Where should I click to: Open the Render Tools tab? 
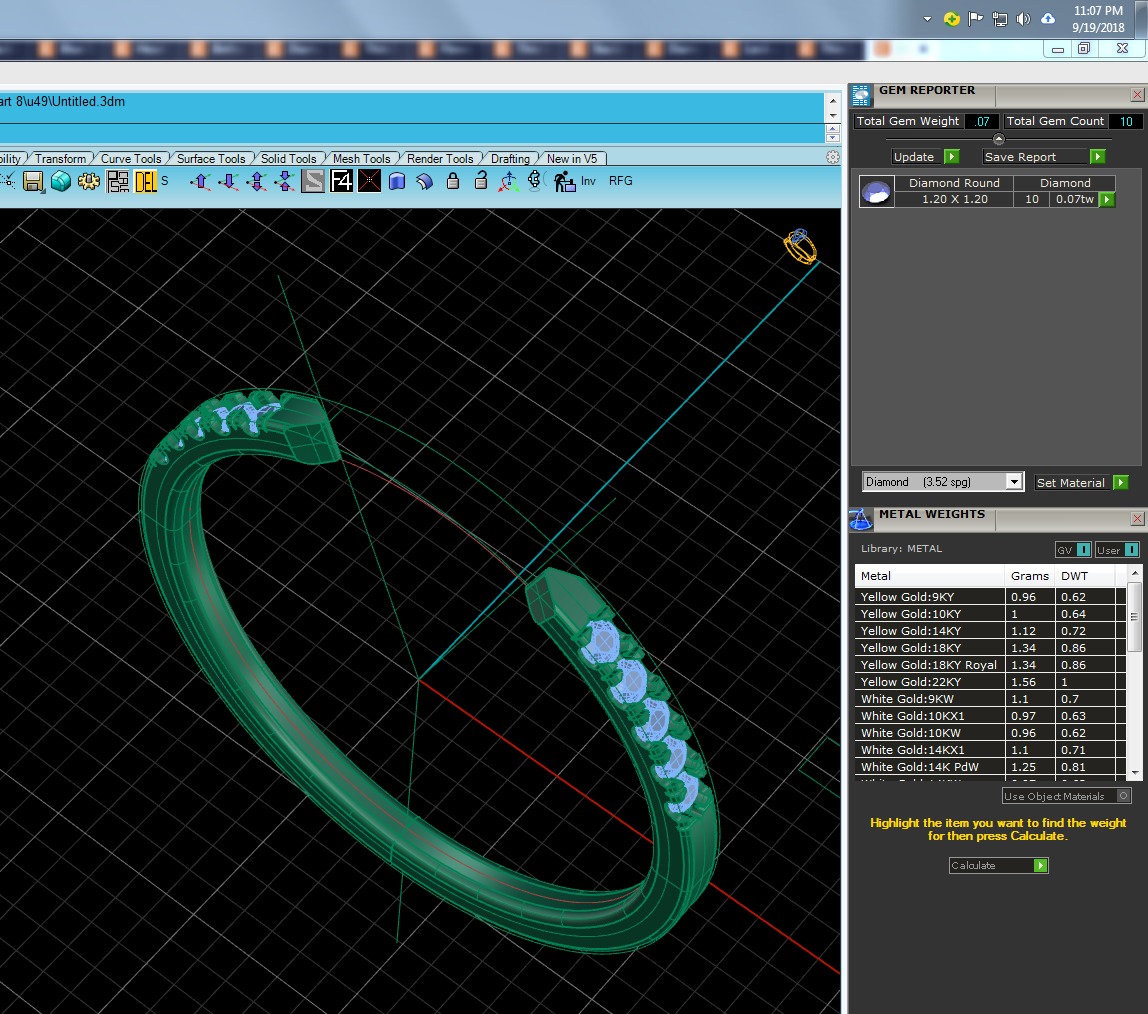[x=439, y=159]
